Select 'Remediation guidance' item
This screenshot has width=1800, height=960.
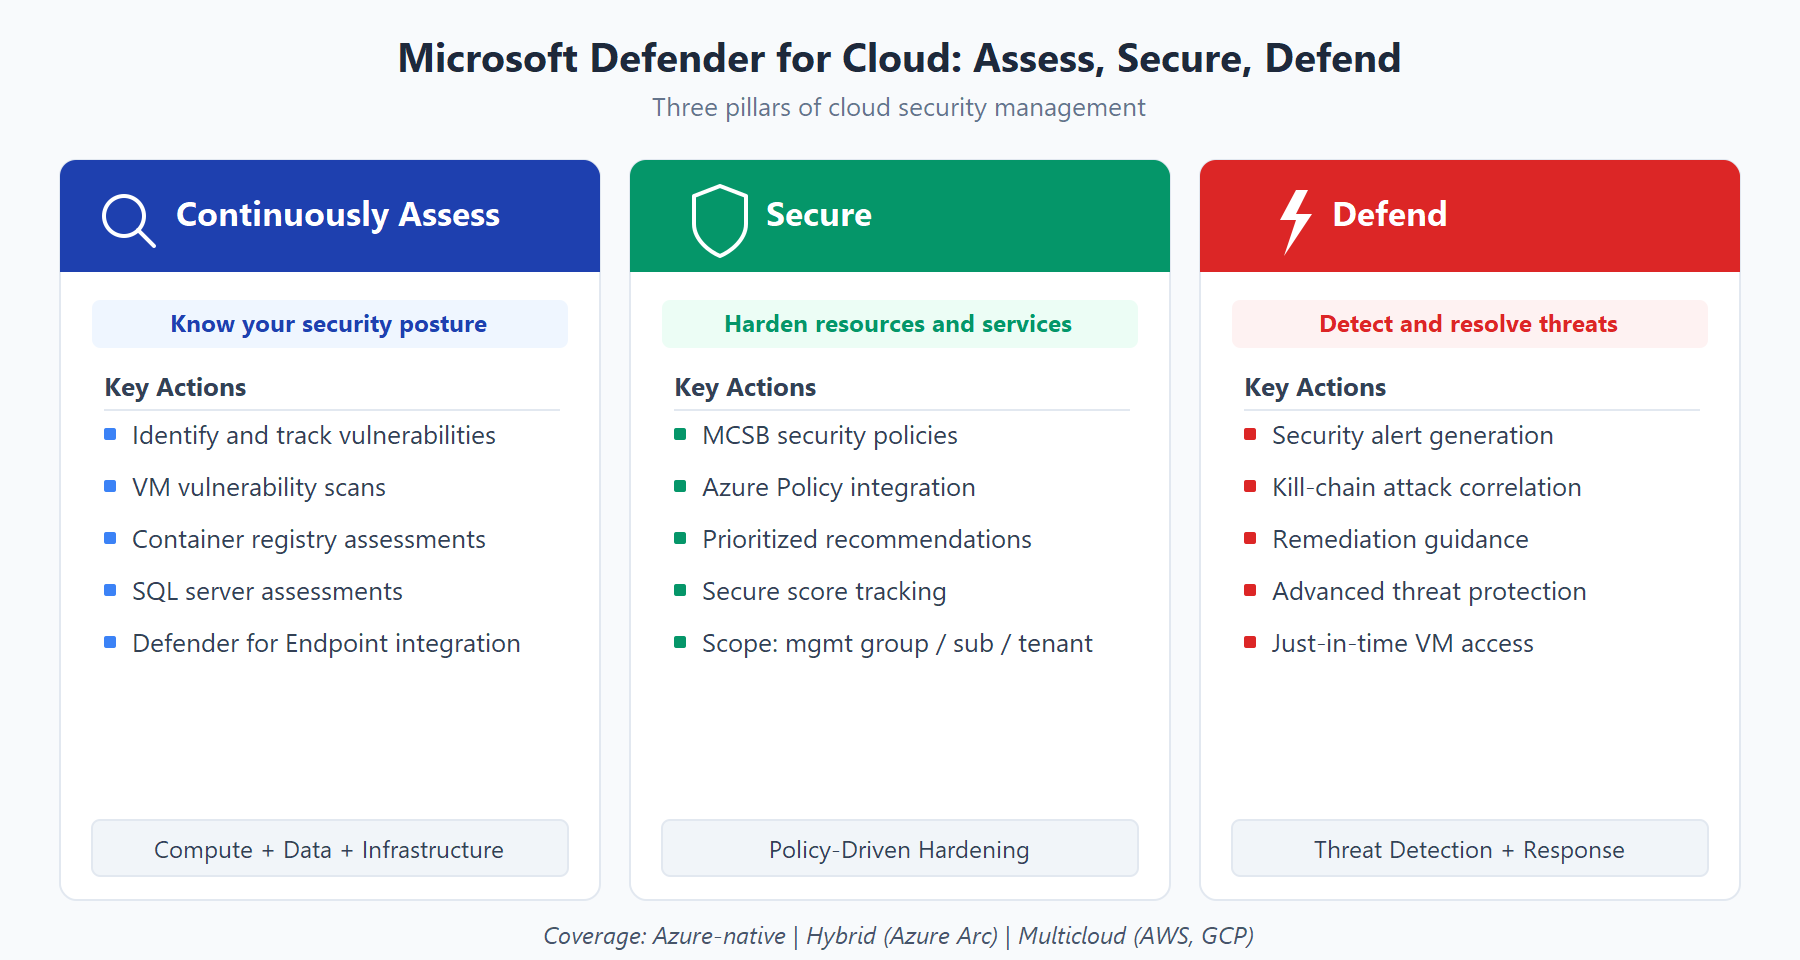[1400, 540]
